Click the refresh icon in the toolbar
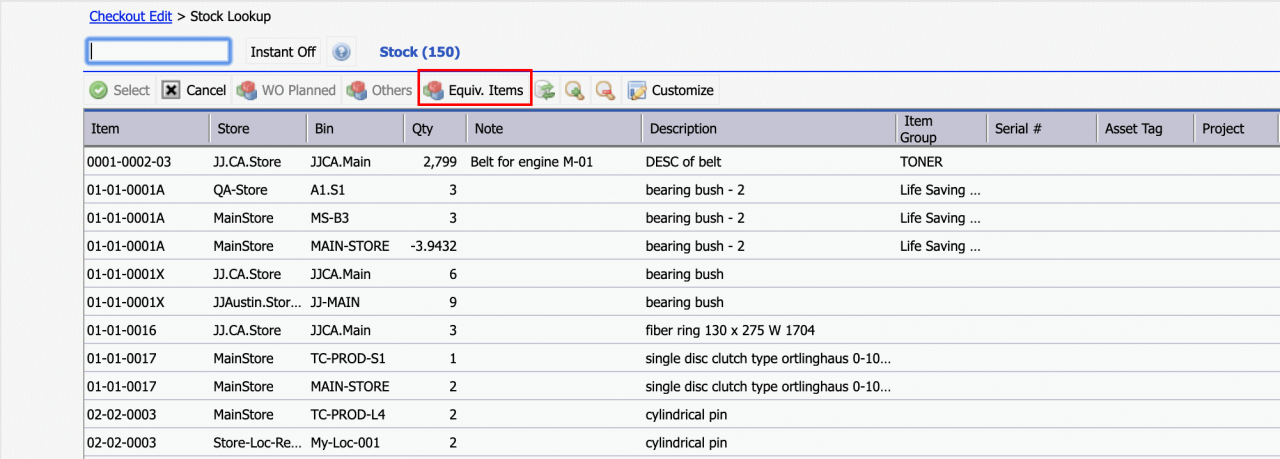1280x459 pixels. tap(546, 90)
